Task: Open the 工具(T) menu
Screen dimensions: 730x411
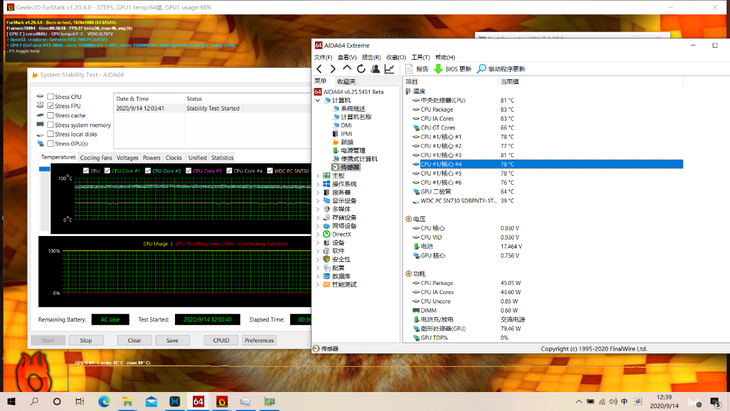Action: pos(419,57)
